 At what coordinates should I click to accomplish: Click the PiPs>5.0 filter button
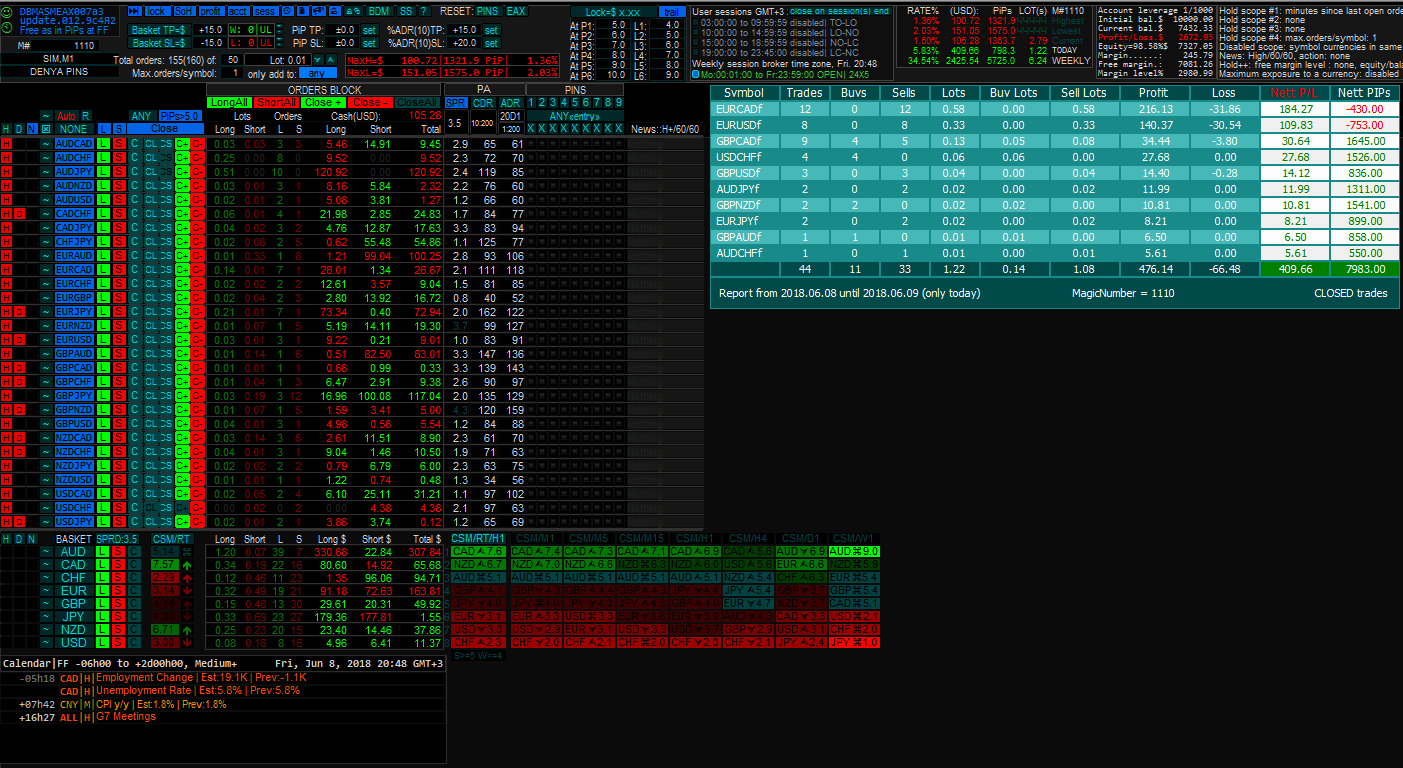pos(180,116)
